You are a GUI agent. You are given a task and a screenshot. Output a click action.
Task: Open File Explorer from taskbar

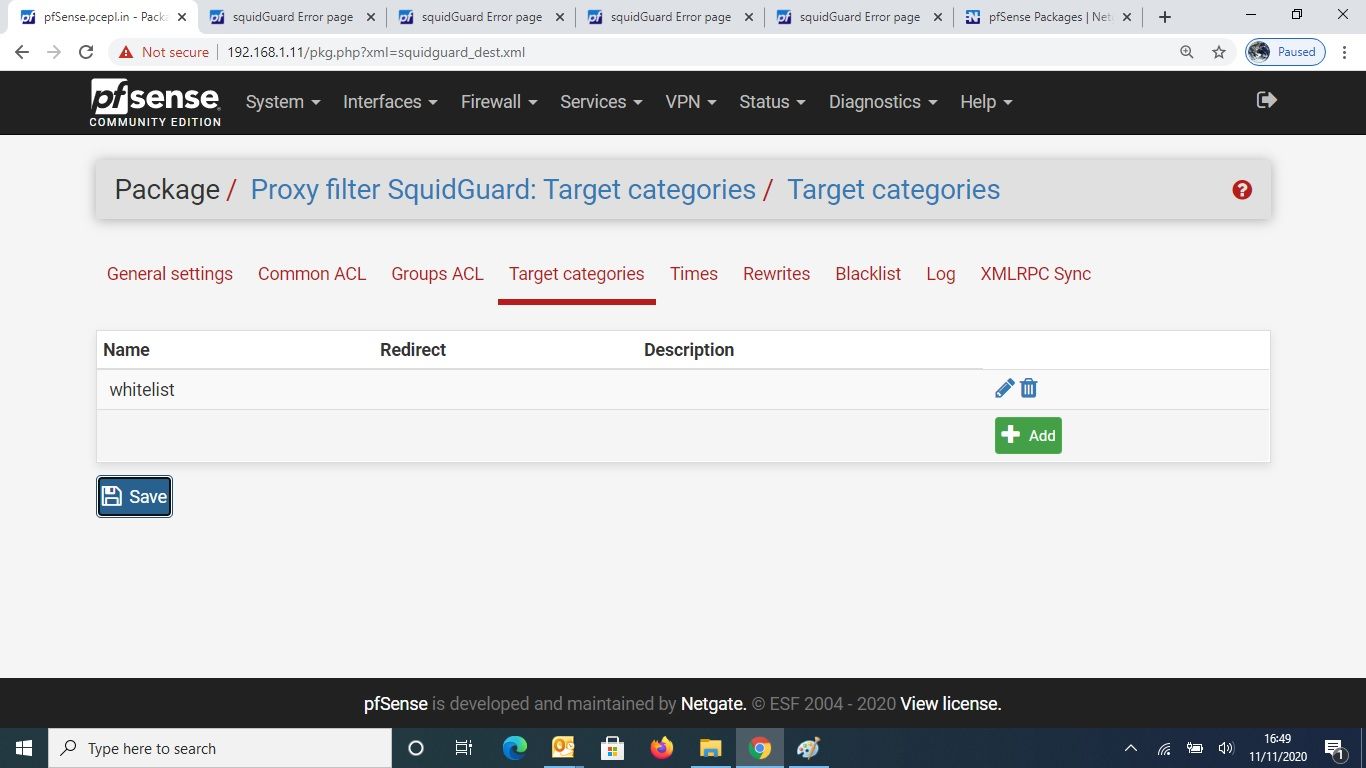710,748
